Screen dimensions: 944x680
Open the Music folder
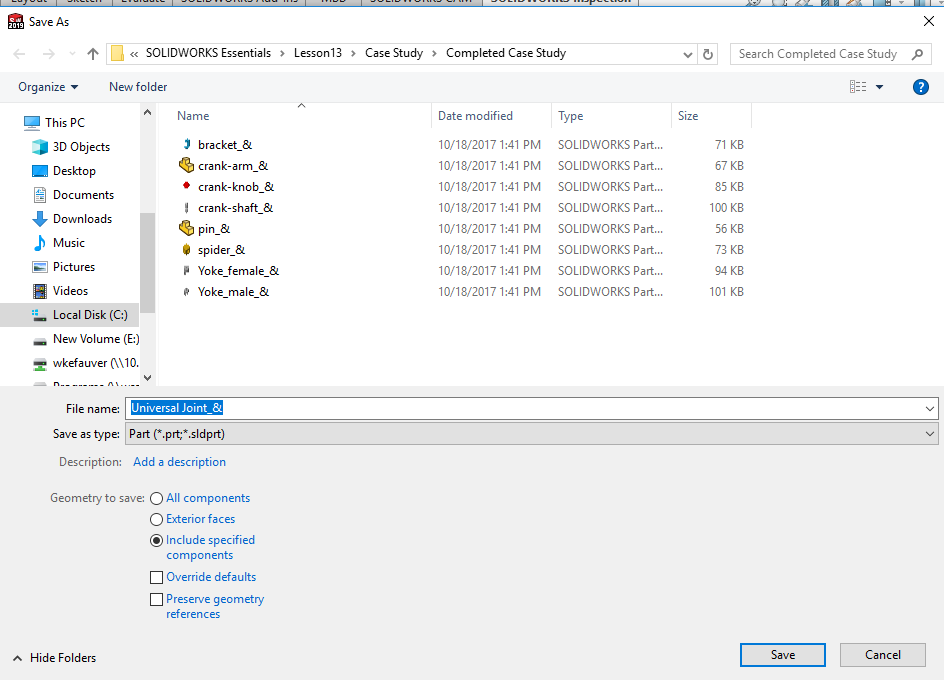coord(69,243)
